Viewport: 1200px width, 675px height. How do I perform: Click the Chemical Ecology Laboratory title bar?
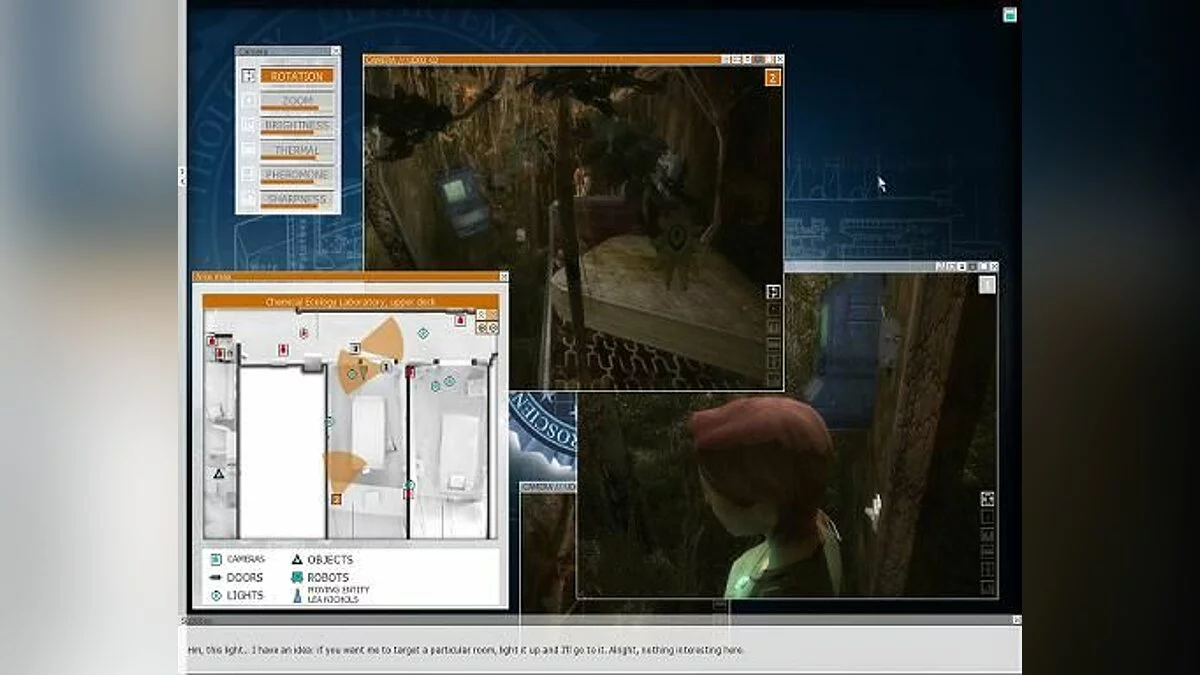pos(351,301)
